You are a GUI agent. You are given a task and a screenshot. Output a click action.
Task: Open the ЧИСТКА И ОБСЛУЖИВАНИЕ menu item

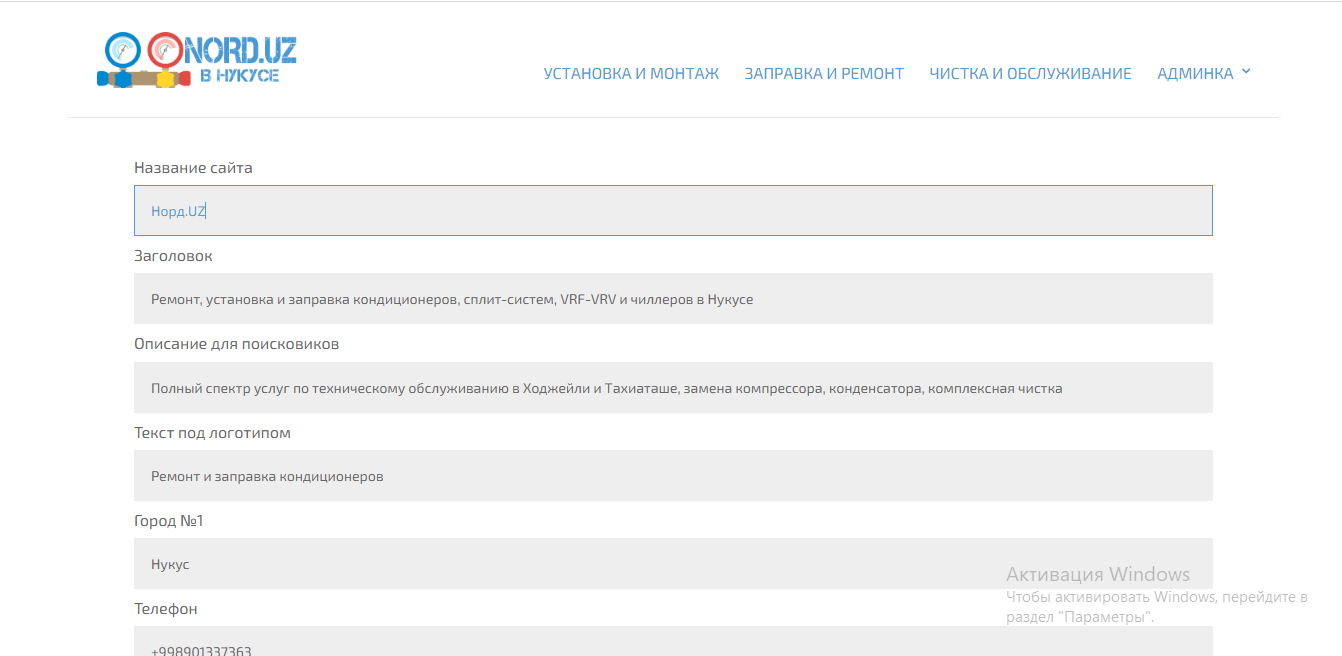(x=1030, y=73)
